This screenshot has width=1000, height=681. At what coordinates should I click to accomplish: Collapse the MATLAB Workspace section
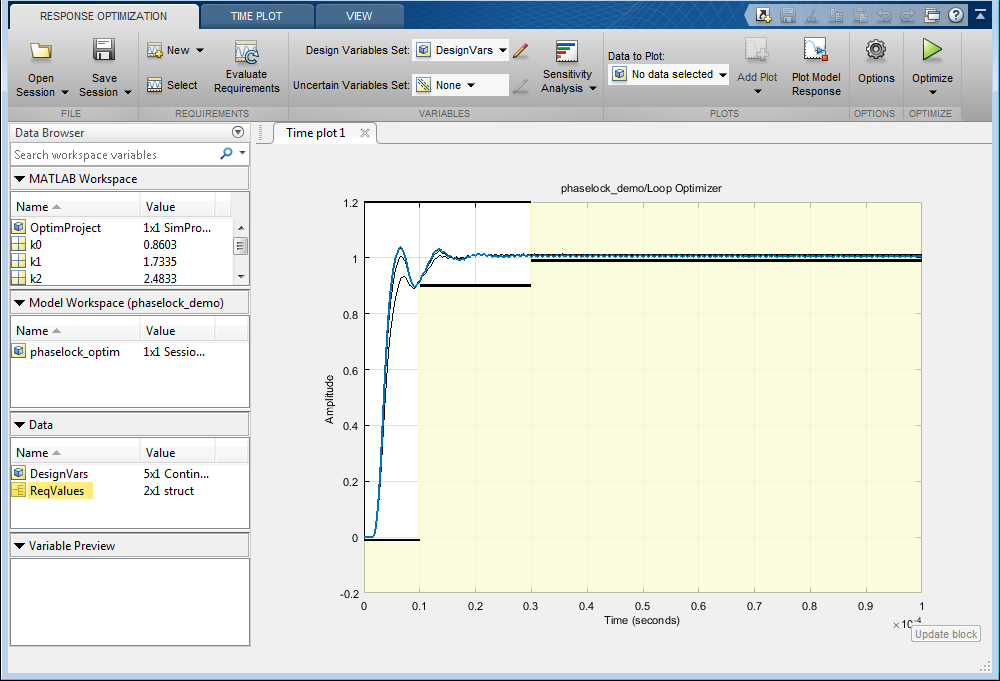coord(20,179)
